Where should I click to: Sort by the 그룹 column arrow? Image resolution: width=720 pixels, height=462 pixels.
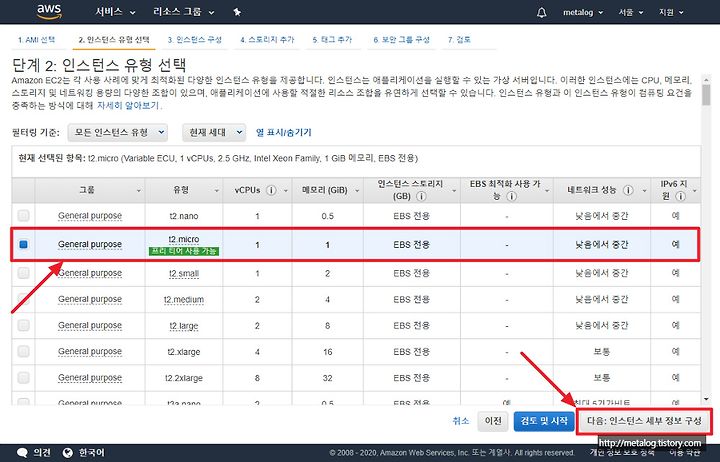tap(138, 191)
